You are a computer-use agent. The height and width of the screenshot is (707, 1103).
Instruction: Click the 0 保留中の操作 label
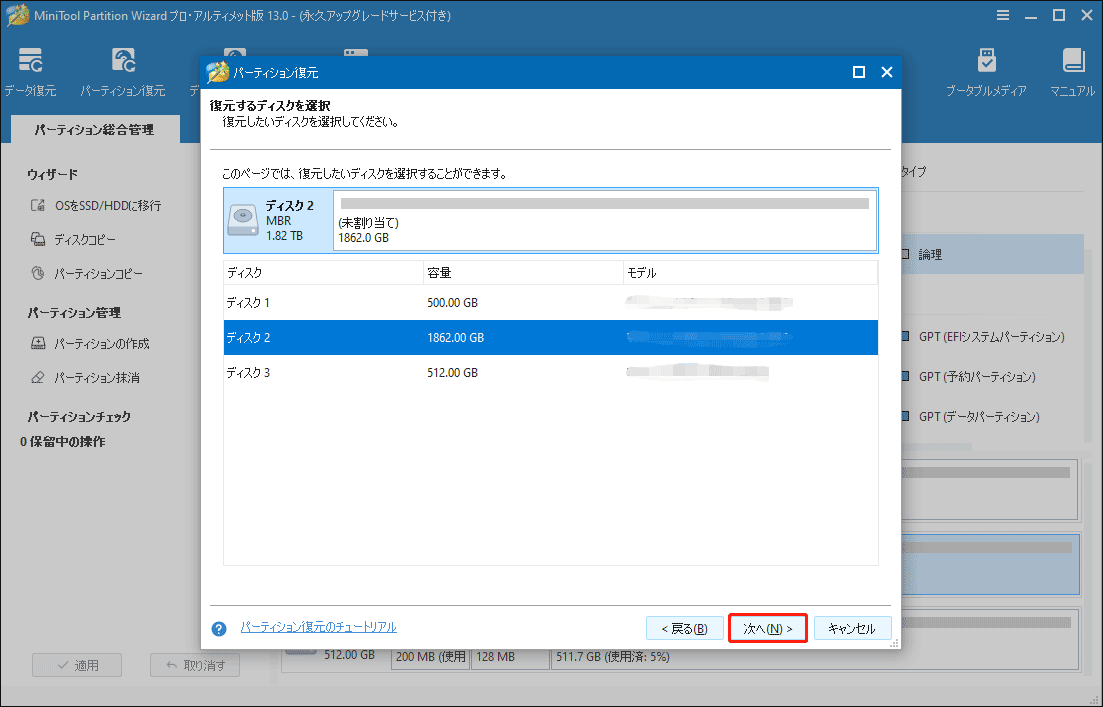tap(63, 442)
